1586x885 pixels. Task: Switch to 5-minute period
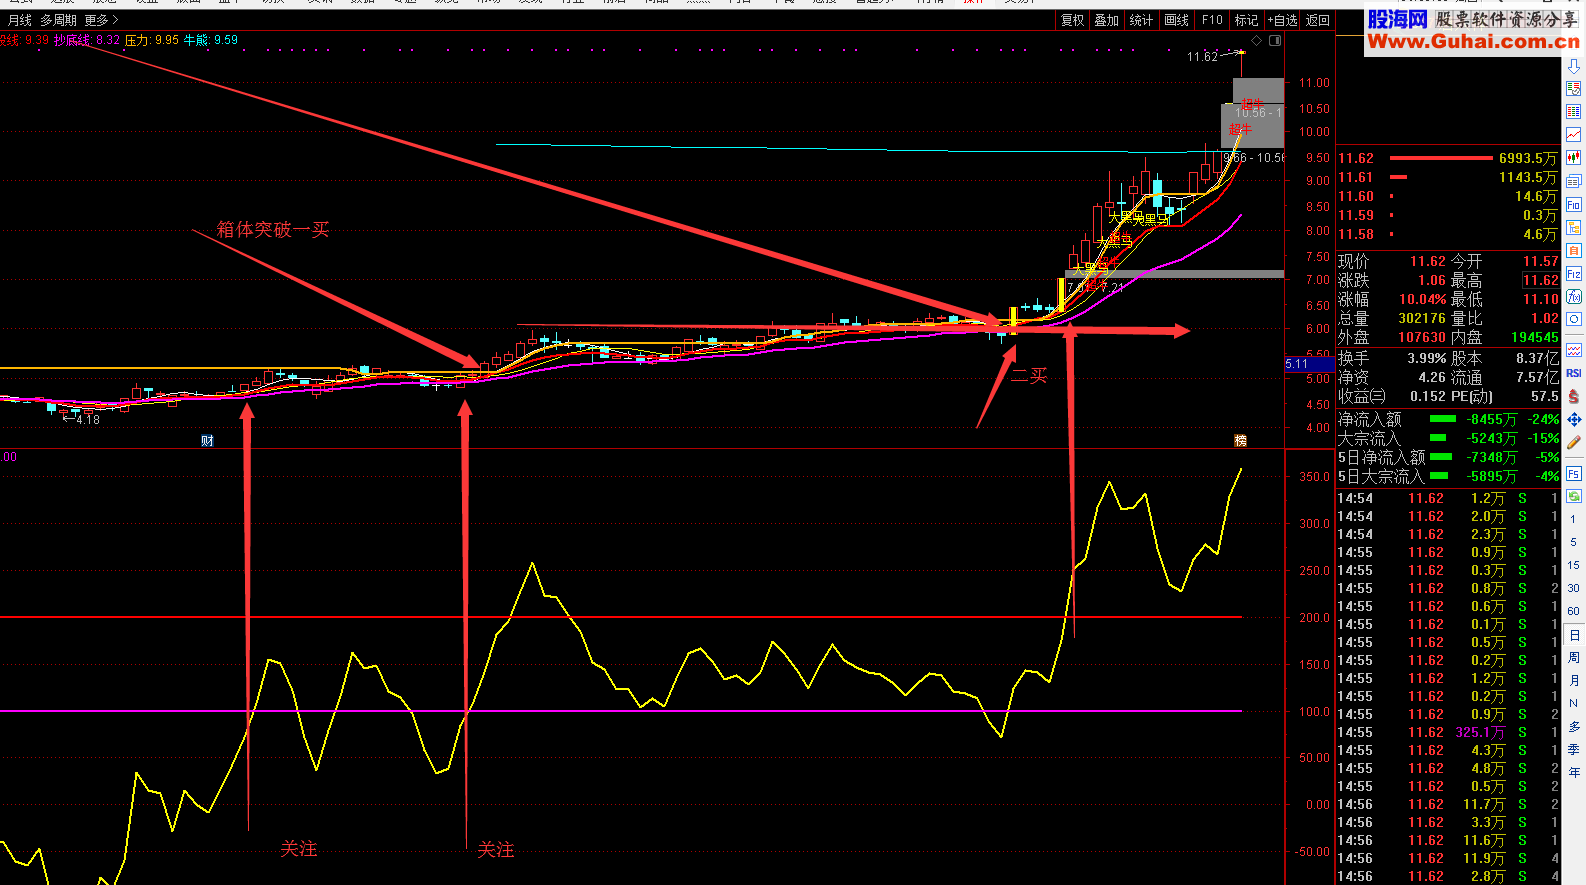click(1574, 542)
